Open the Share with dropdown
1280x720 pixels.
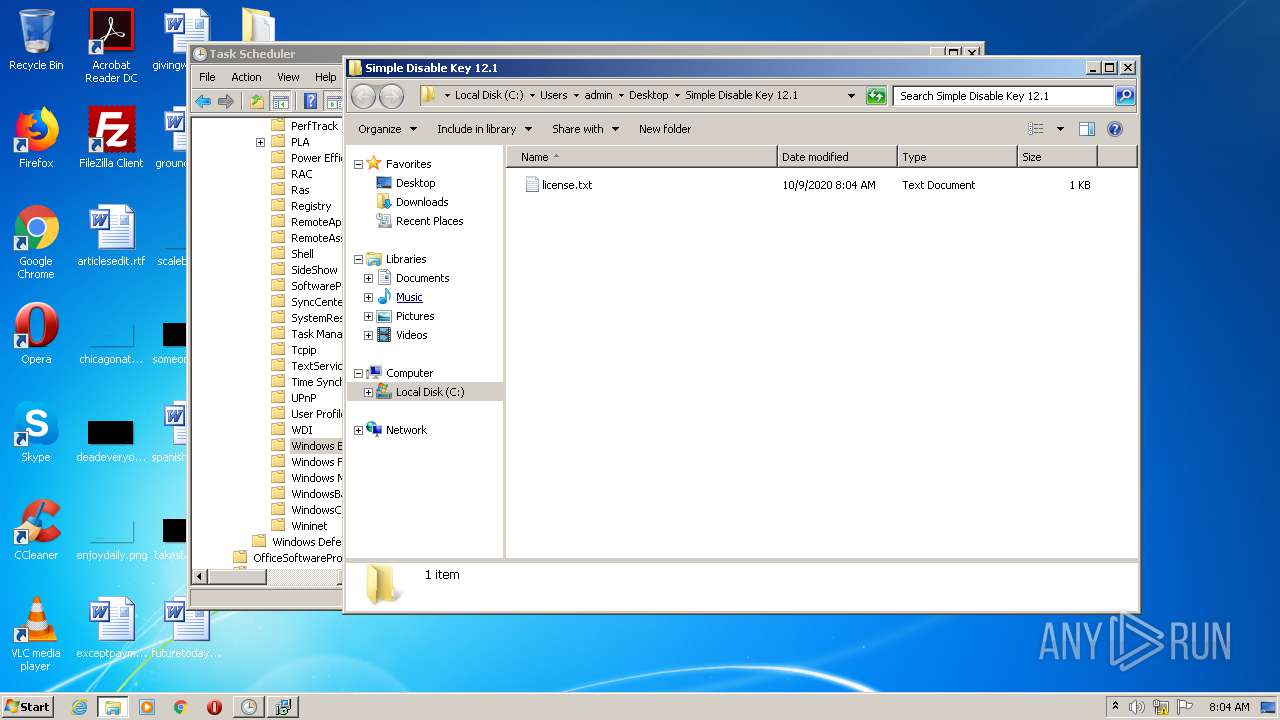point(585,129)
